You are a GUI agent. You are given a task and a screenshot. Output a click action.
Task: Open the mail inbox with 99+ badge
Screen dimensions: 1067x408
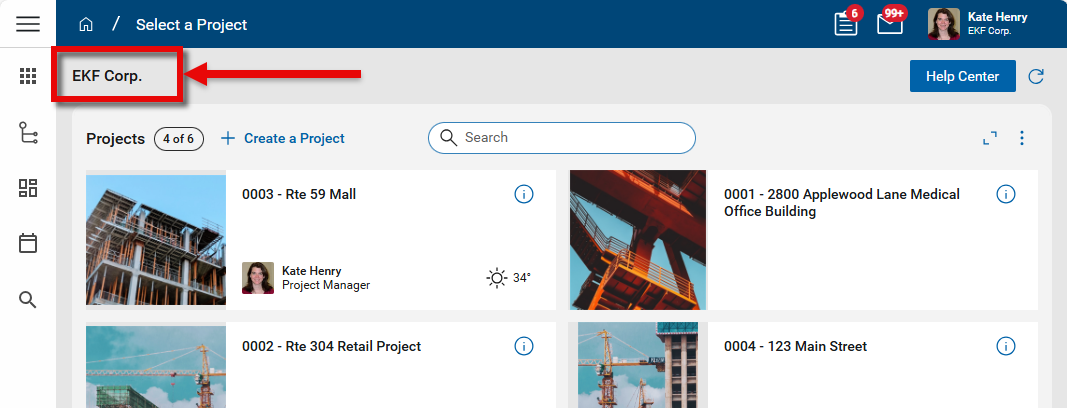[890, 24]
